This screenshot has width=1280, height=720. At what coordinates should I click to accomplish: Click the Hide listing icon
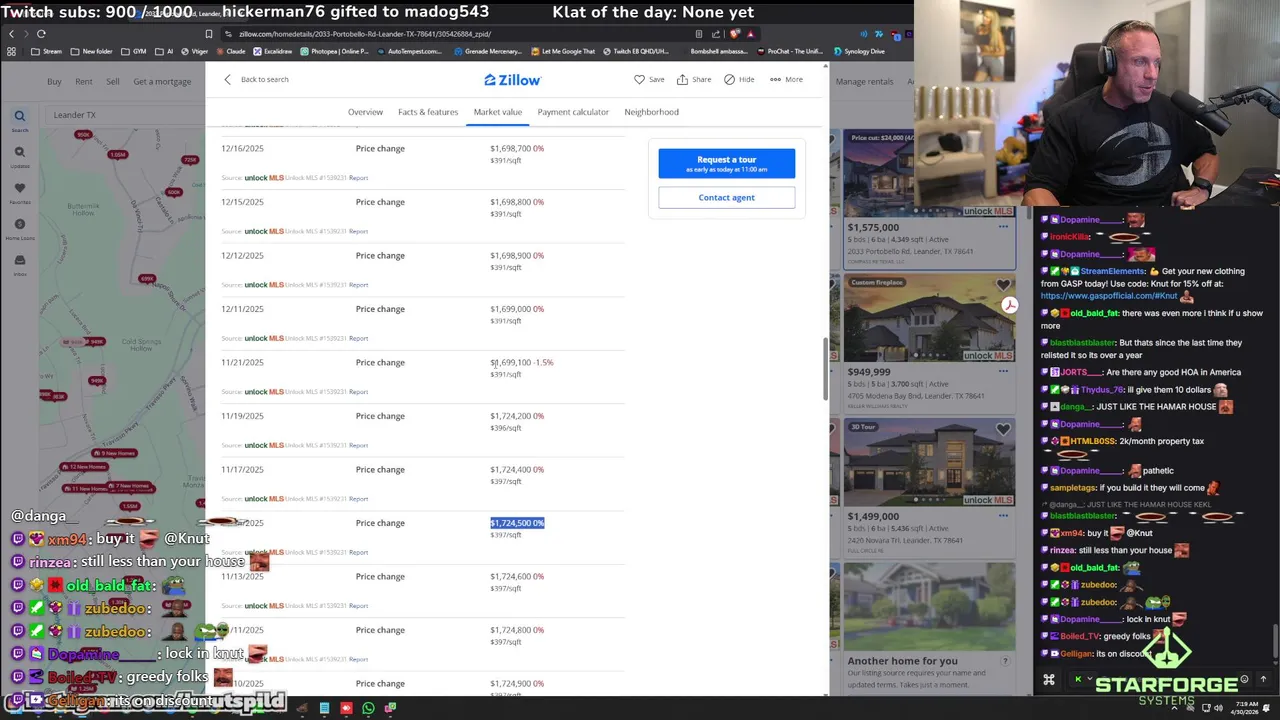click(x=729, y=79)
